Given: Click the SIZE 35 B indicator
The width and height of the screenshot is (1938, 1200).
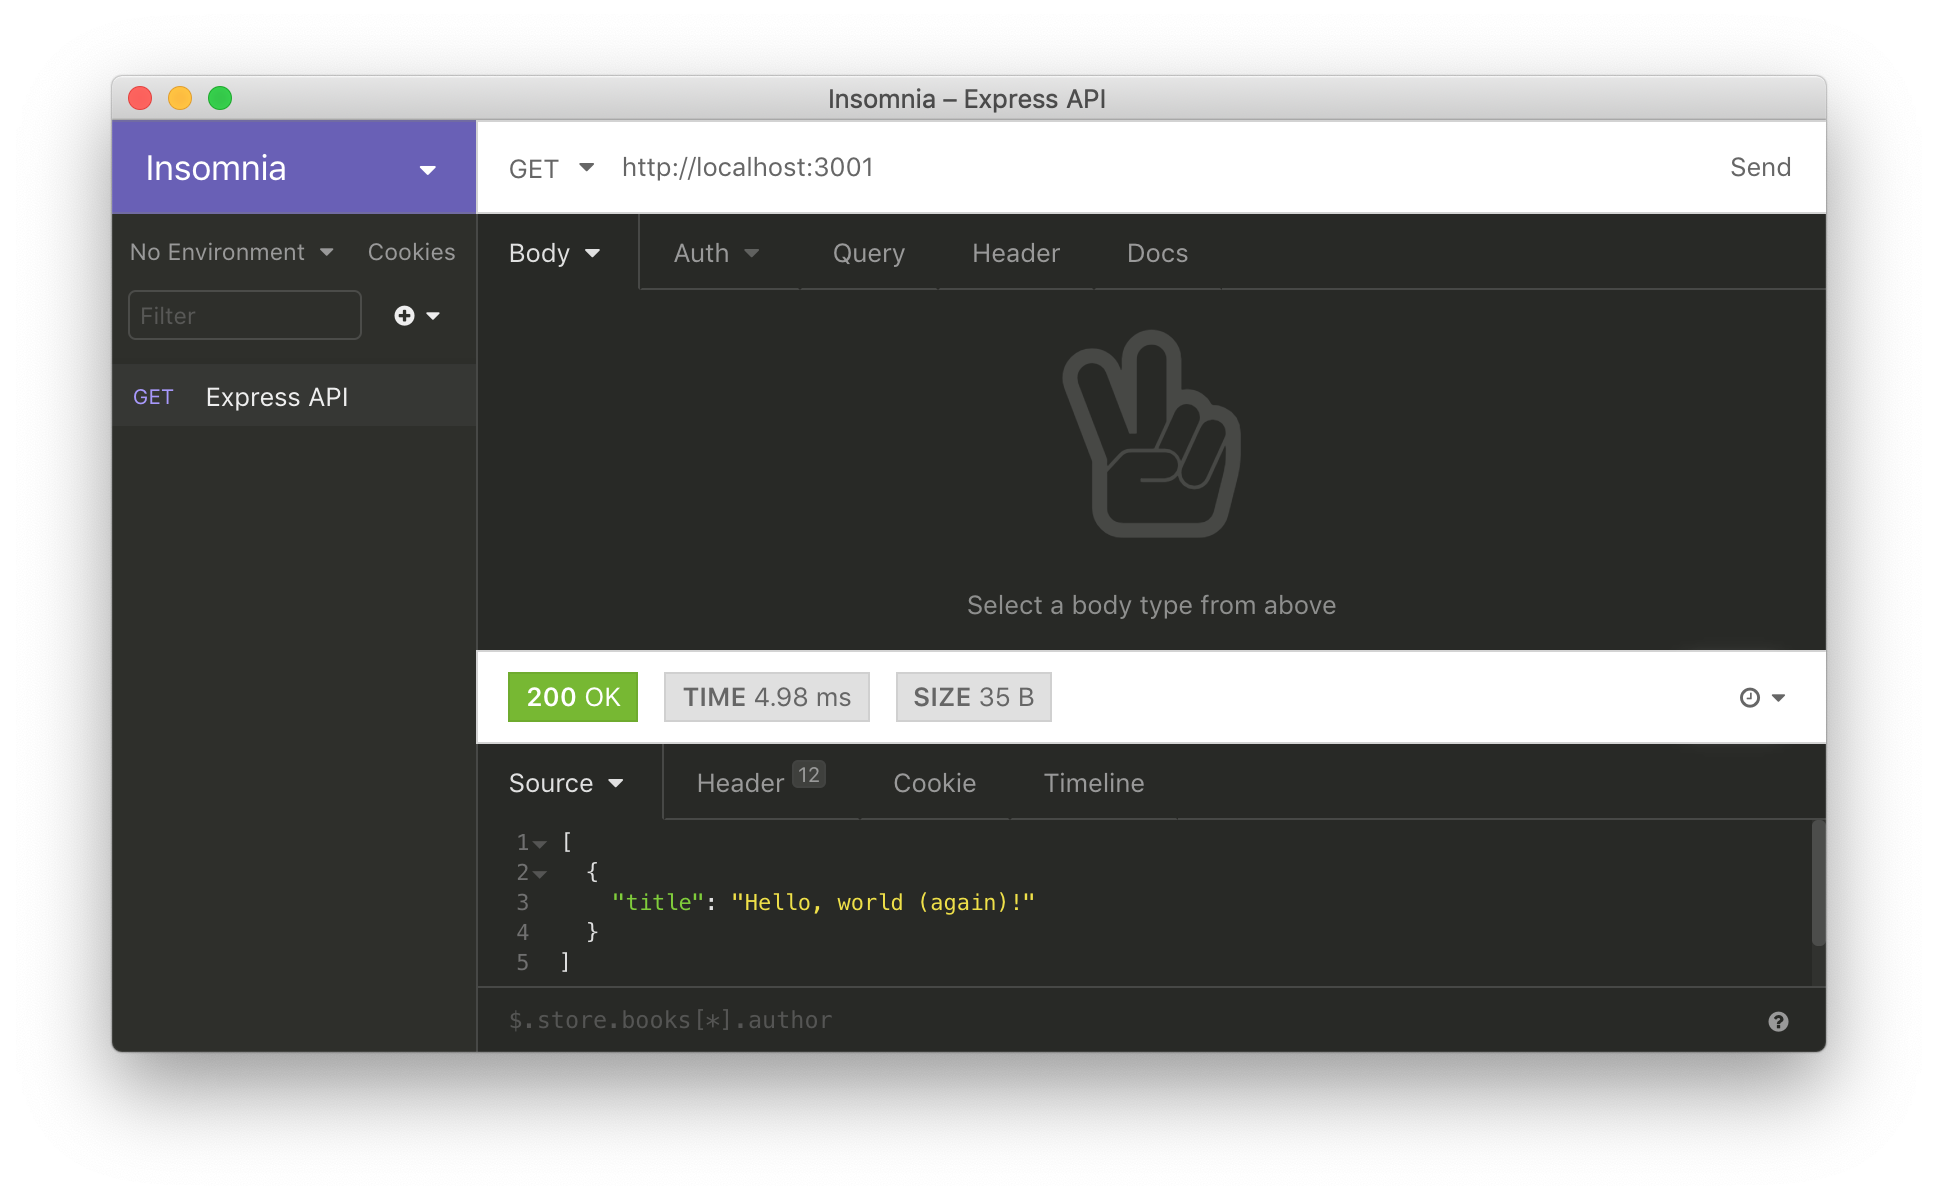Looking at the screenshot, I should tap(975, 696).
